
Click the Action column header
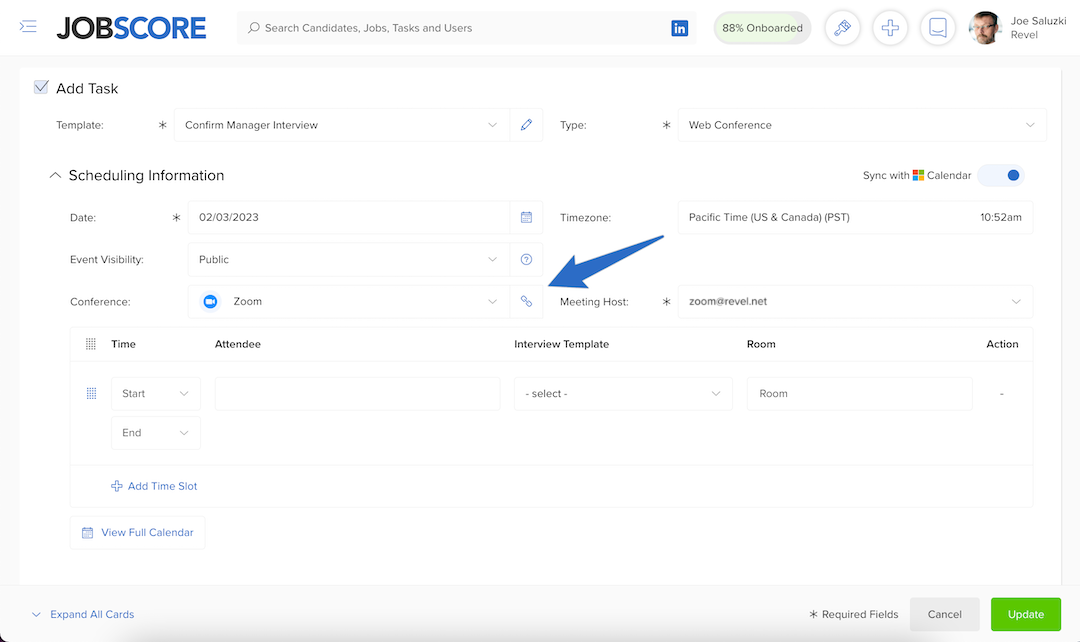(1002, 344)
